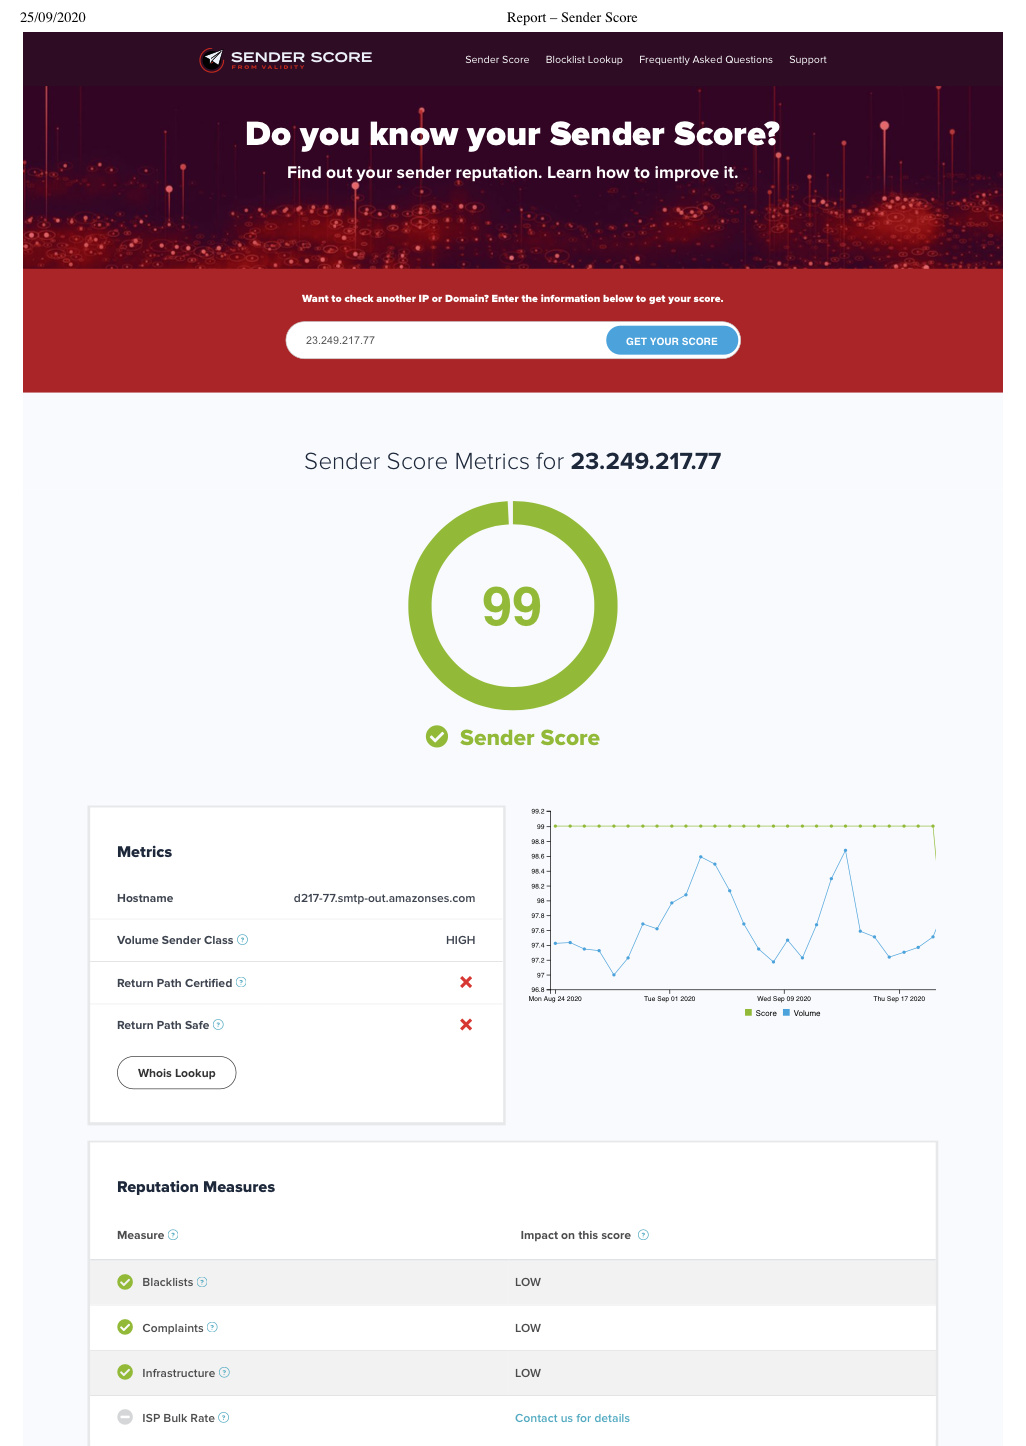Click chart axis label Tue Sep 01 2020
This screenshot has width=1026, height=1446.
pos(669,999)
